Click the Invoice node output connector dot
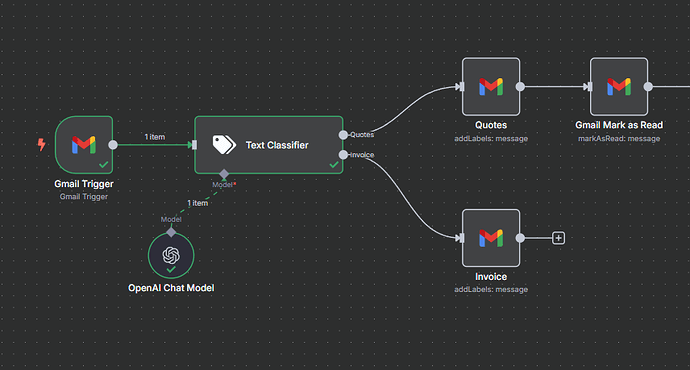The height and width of the screenshot is (370, 690). [520, 238]
